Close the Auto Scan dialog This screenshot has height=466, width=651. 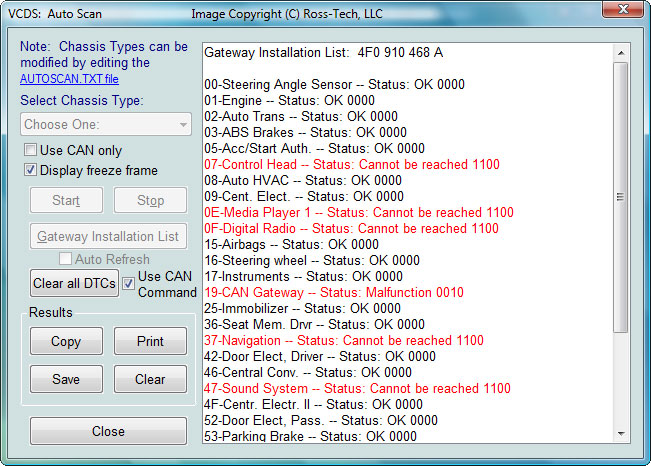click(108, 431)
